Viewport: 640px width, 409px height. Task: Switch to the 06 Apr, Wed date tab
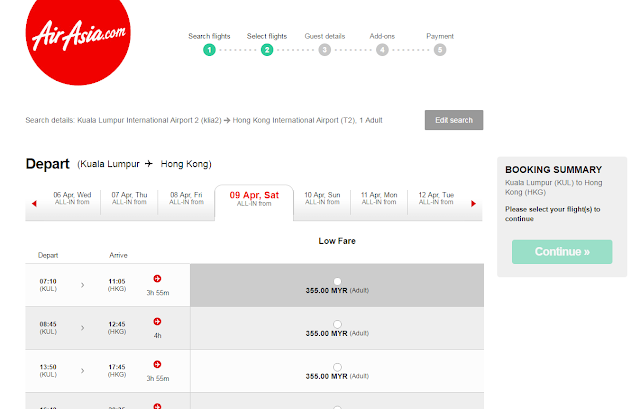point(72,198)
